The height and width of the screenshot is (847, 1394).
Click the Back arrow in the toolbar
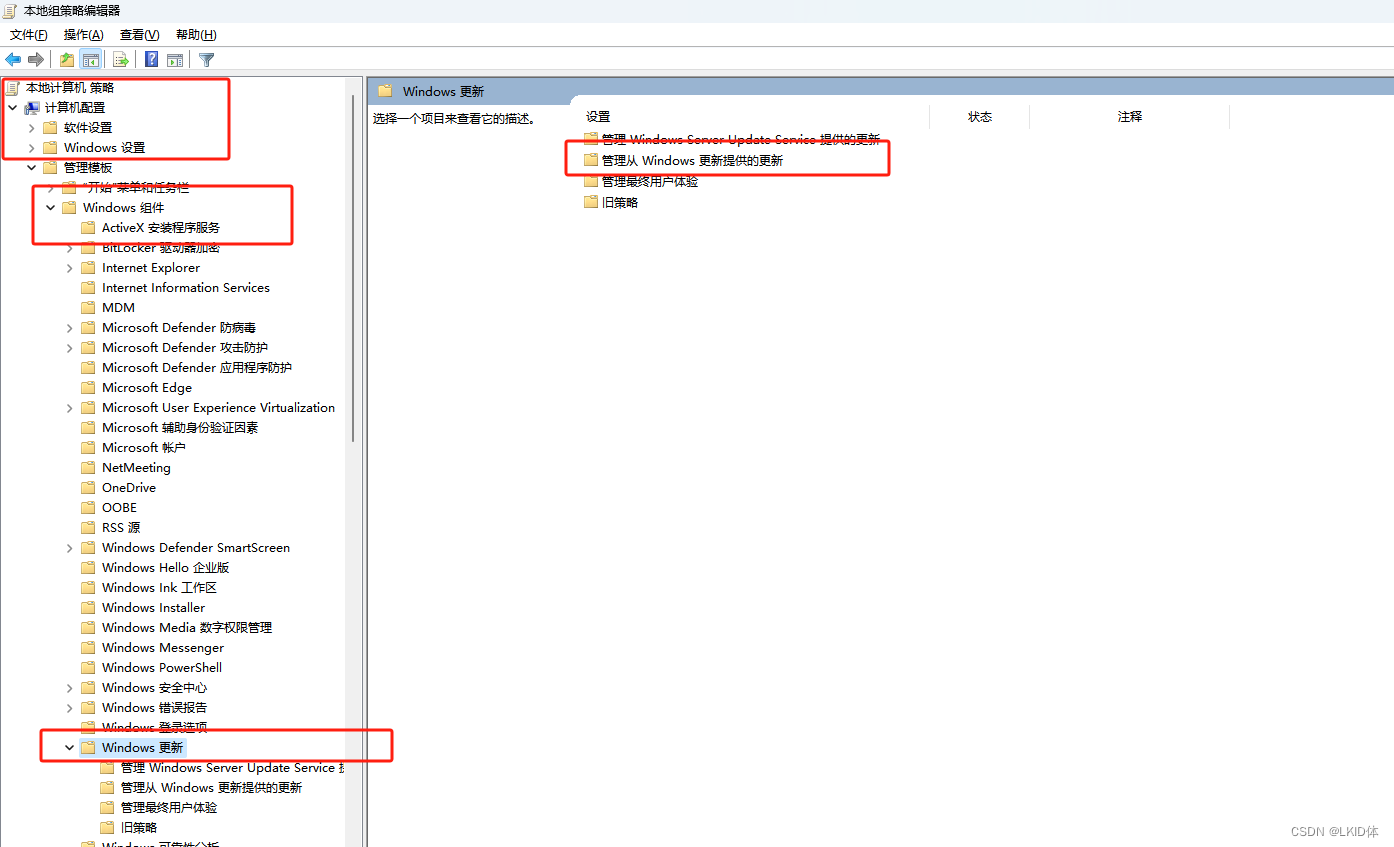click(14, 60)
